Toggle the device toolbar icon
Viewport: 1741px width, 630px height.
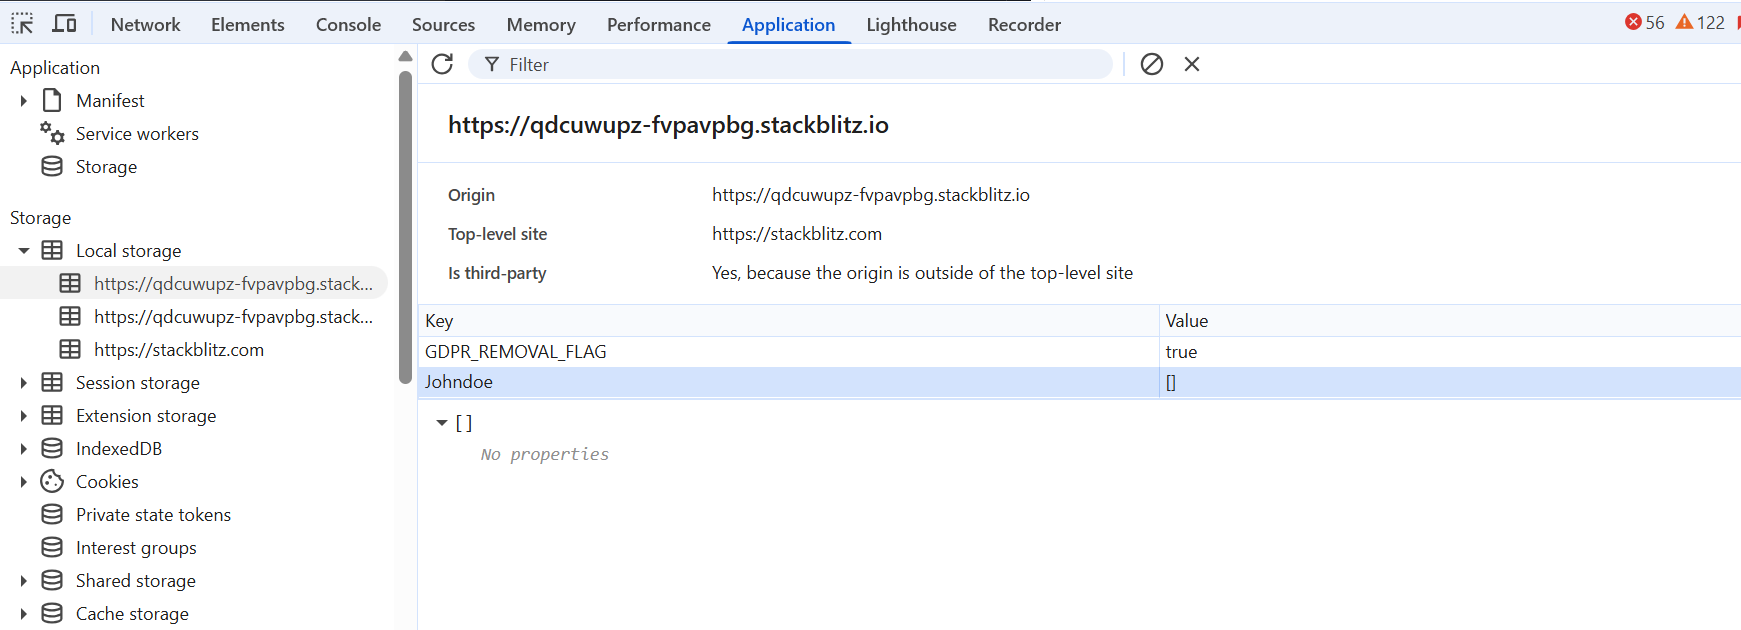point(64,23)
